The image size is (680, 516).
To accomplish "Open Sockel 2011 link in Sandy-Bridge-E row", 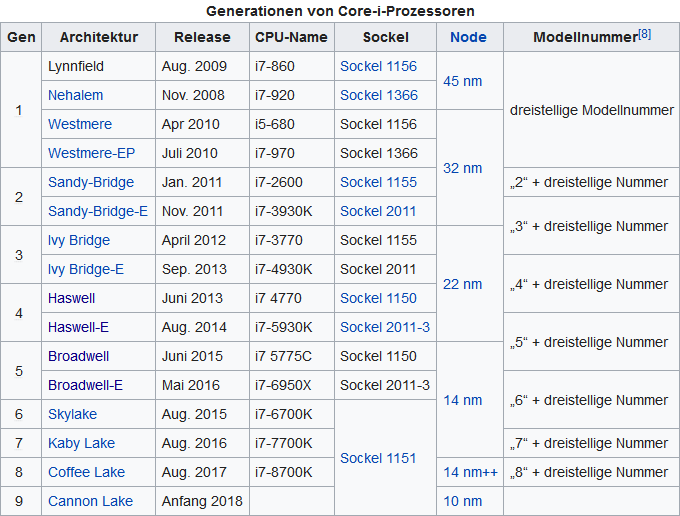I will tap(378, 211).
